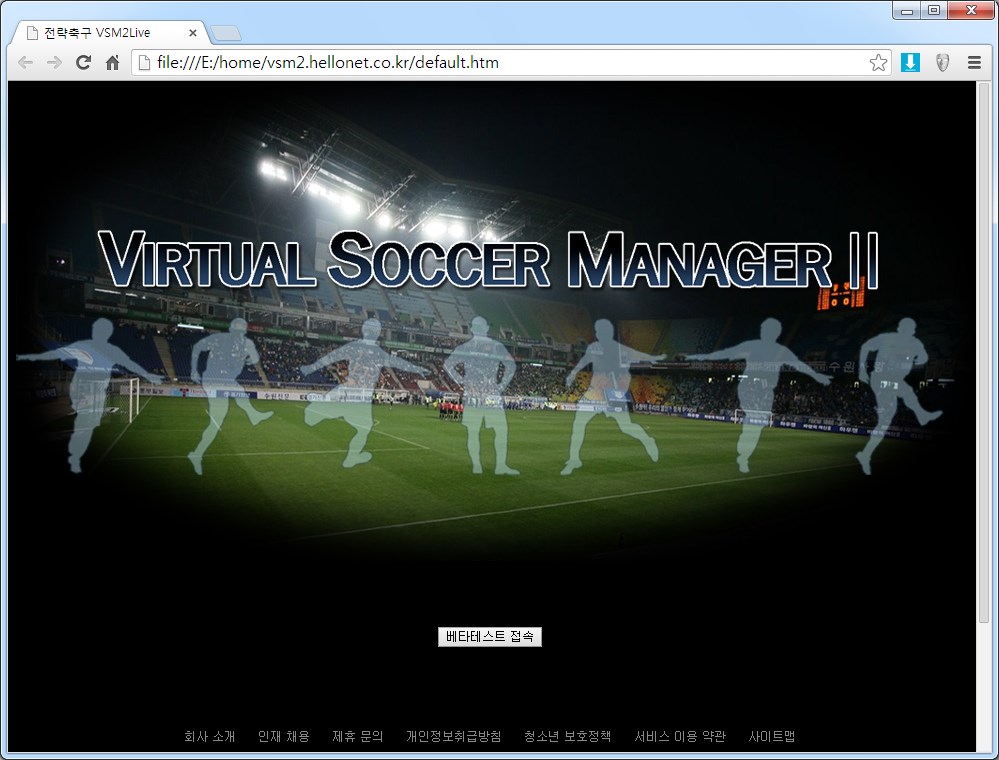Select the 전략축구 VSM2Live tab
The height and width of the screenshot is (760, 999).
tap(100, 33)
